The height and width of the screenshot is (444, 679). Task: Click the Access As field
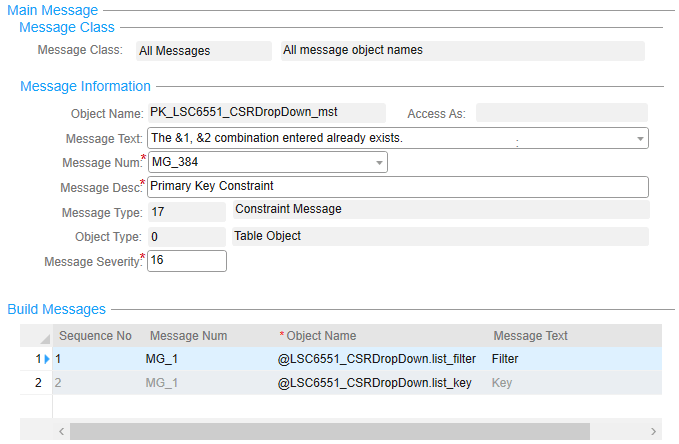pos(561,113)
